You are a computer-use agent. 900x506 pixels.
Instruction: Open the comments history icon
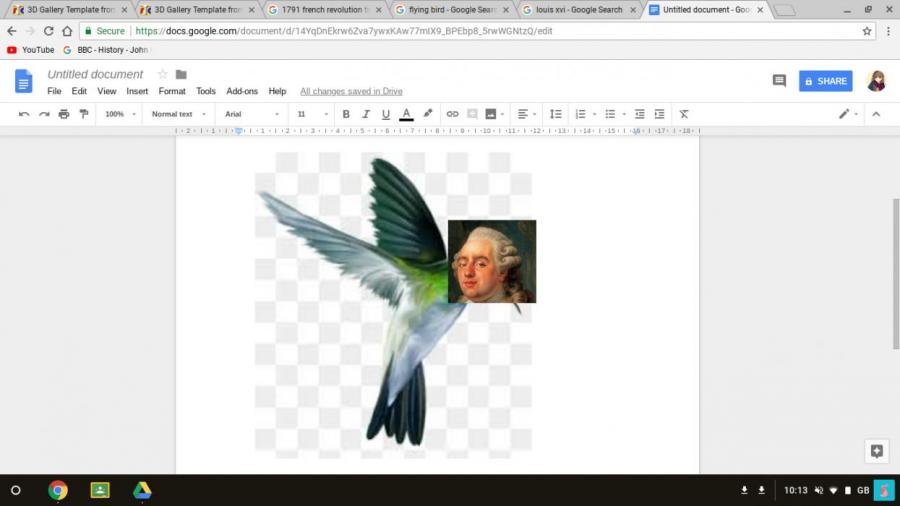779,81
